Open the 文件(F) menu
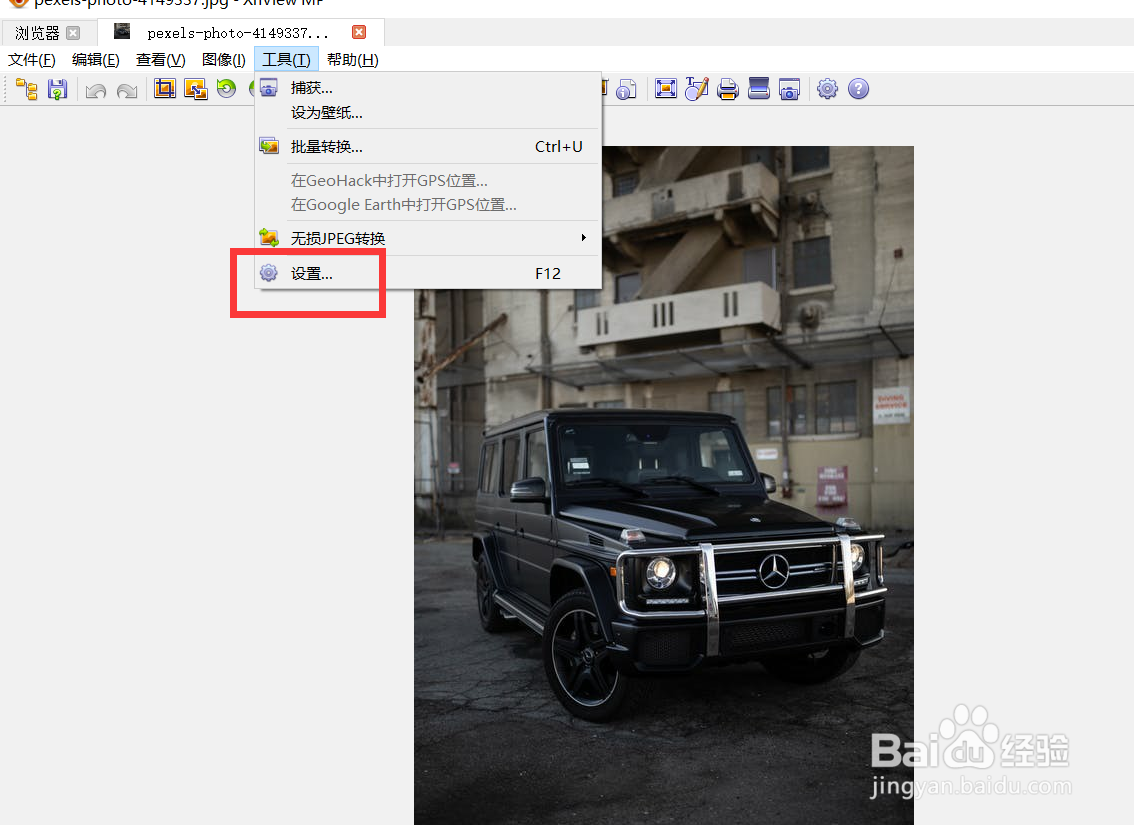The height and width of the screenshot is (825, 1134). (x=32, y=60)
